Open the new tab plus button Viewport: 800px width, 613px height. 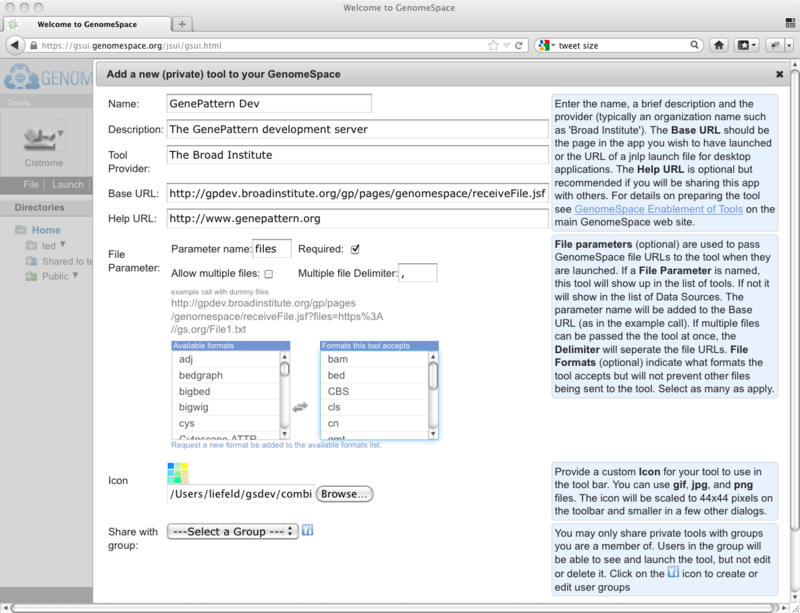click(182, 23)
